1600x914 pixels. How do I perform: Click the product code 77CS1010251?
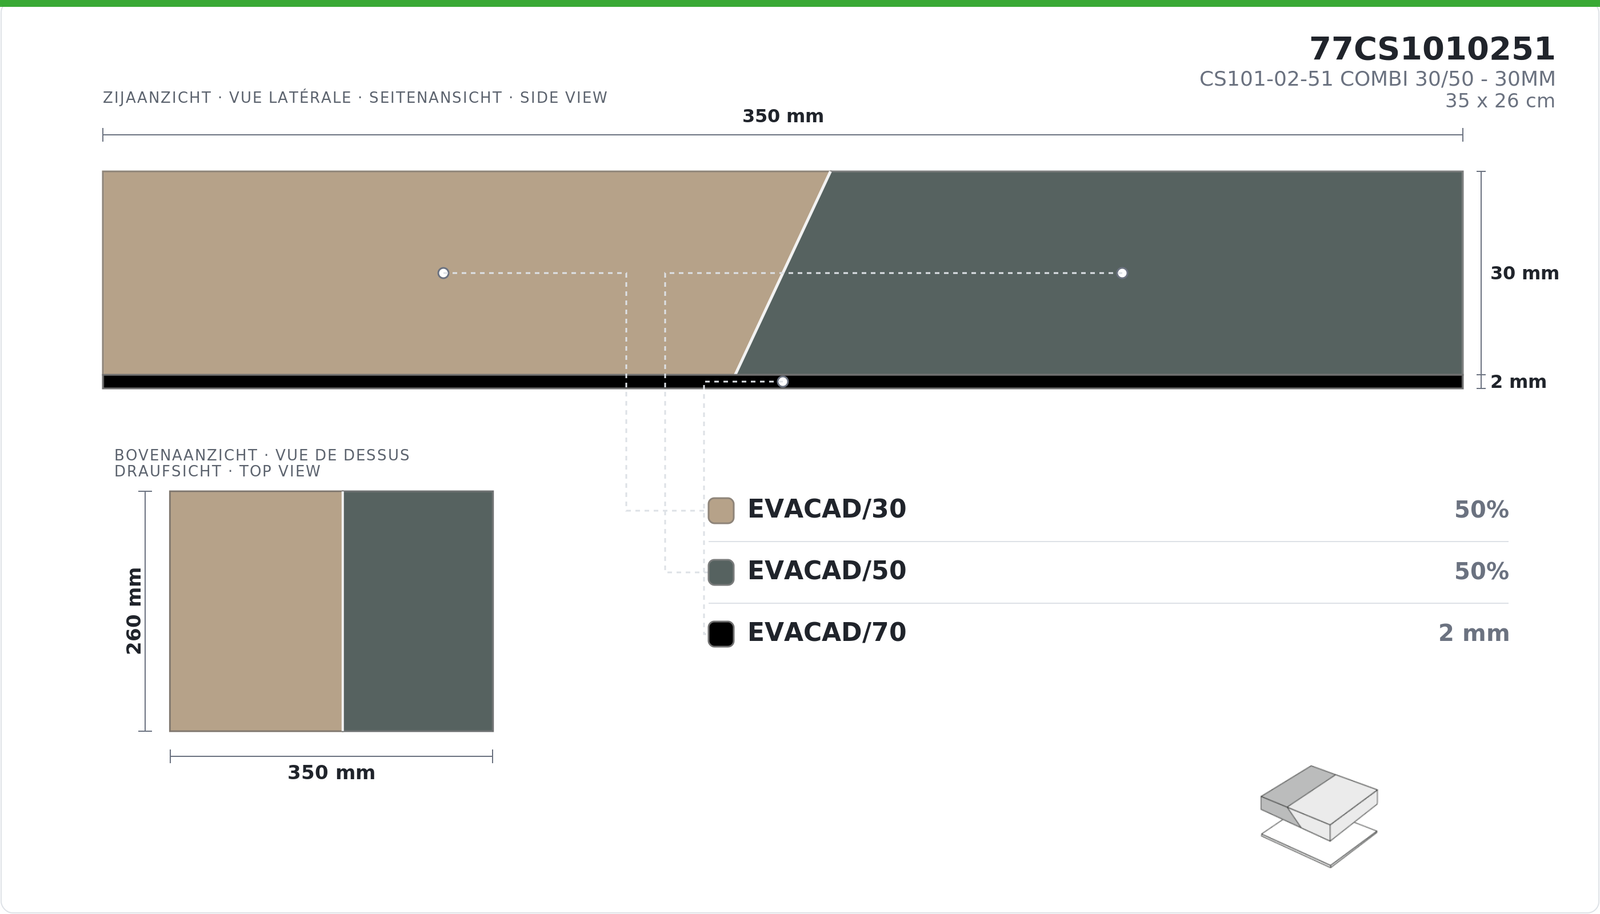[x=1432, y=49]
